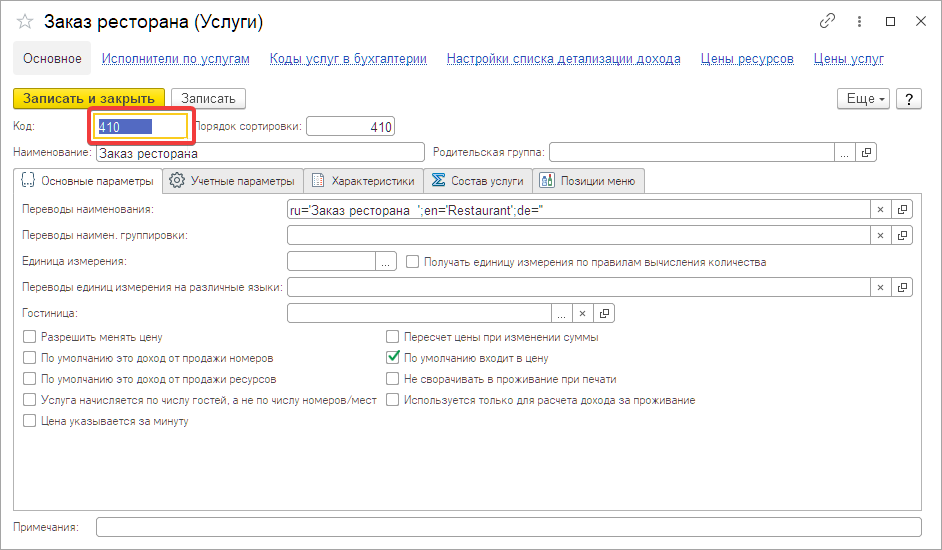Open Цены услуг link
The height and width of the screenshot is (550, 942).
848,59
